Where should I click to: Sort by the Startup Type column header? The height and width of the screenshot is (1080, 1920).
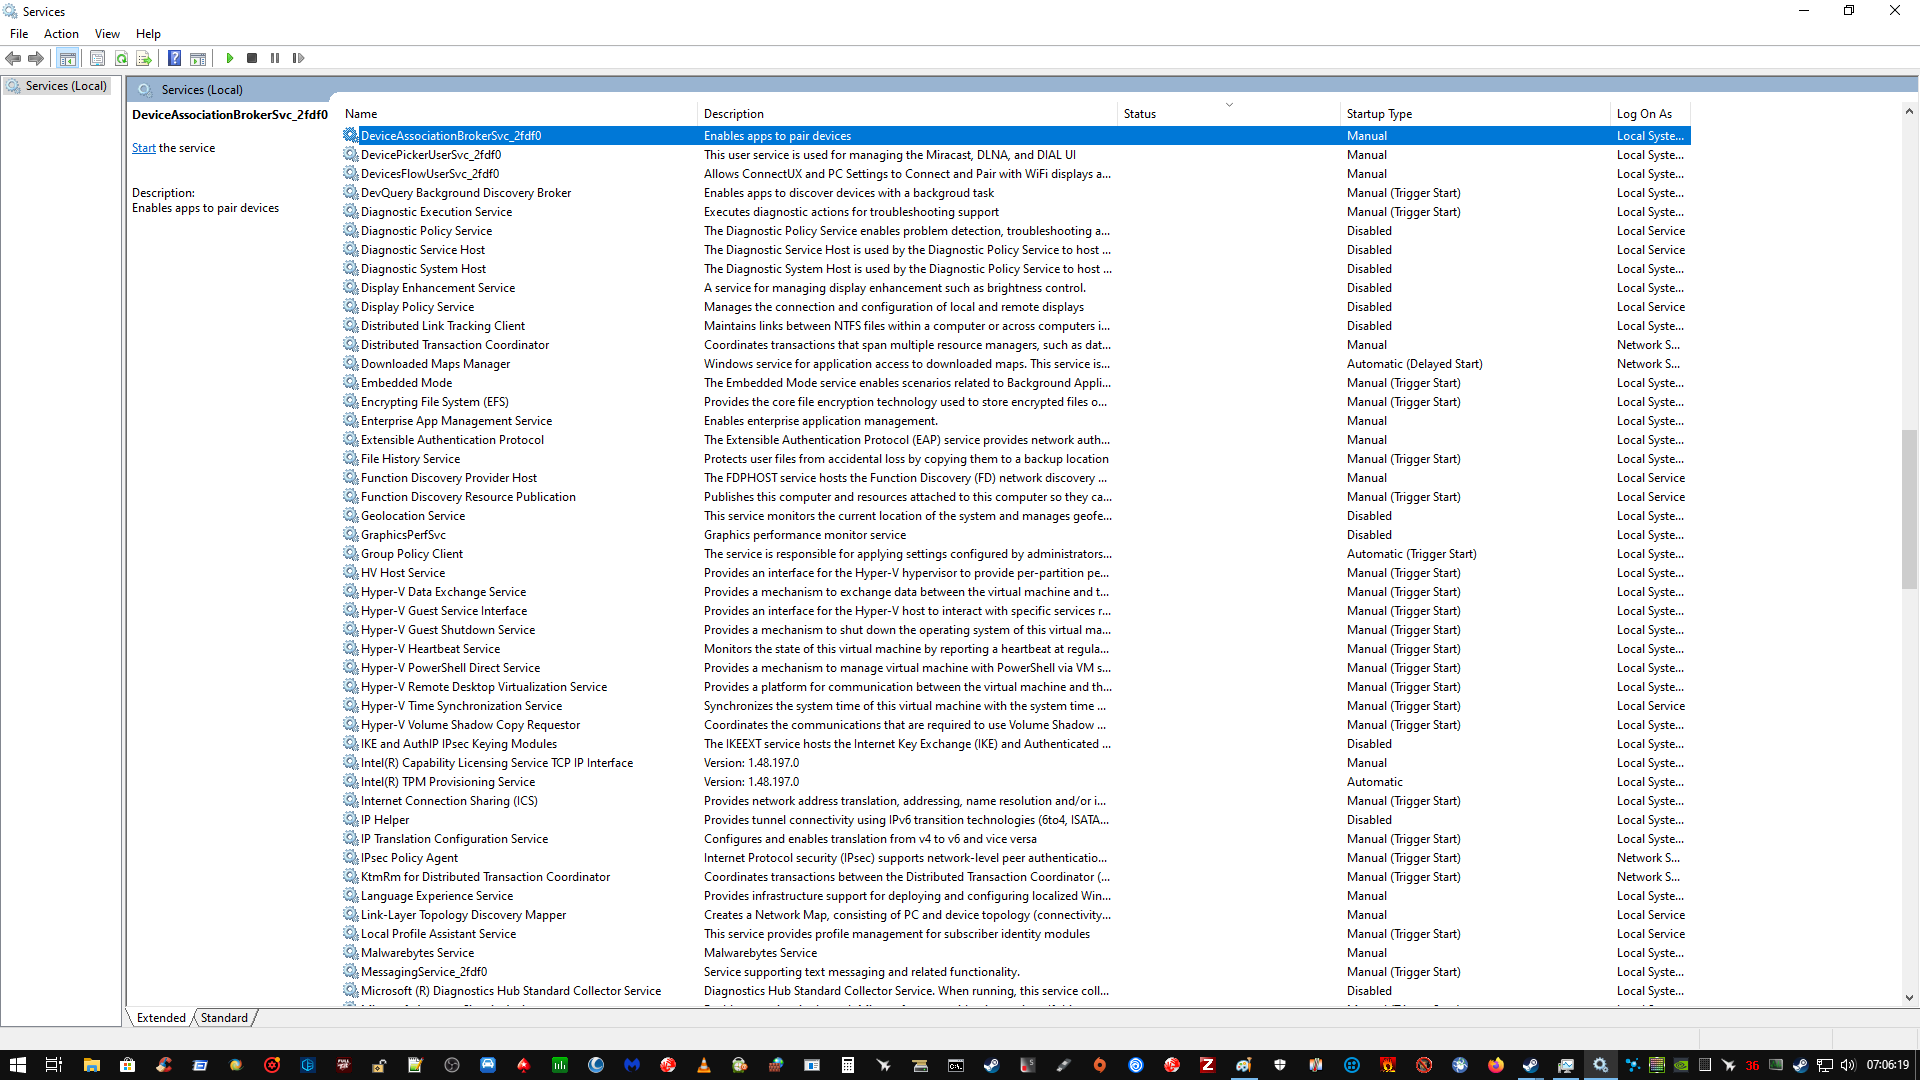(x=1379, y=114)
